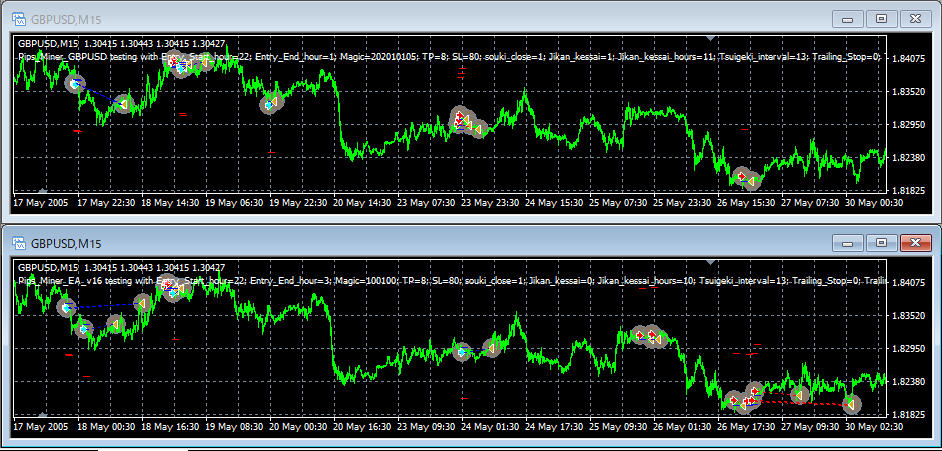Click the scroll marker triangle on the lower chart's time axis
Image resolution: width=942 pixels, height=451 pixels.
pos(42,414)
